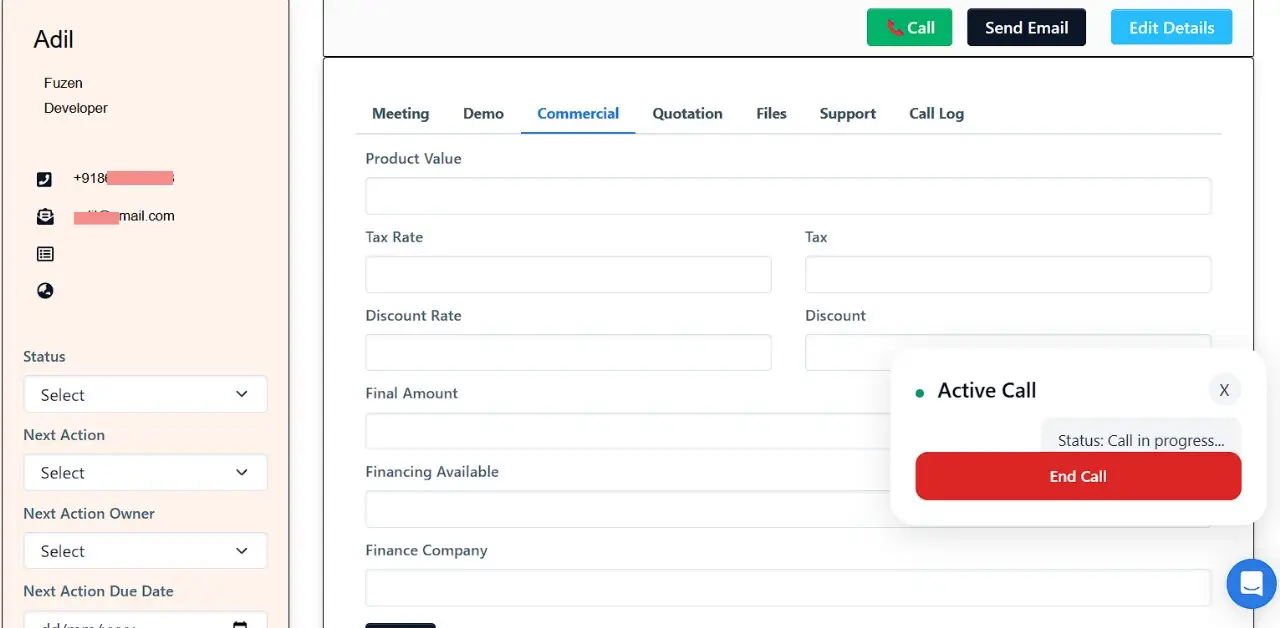Click the Discount Rate input field
Screen dimensions: 1280x628
coord(568,352)
